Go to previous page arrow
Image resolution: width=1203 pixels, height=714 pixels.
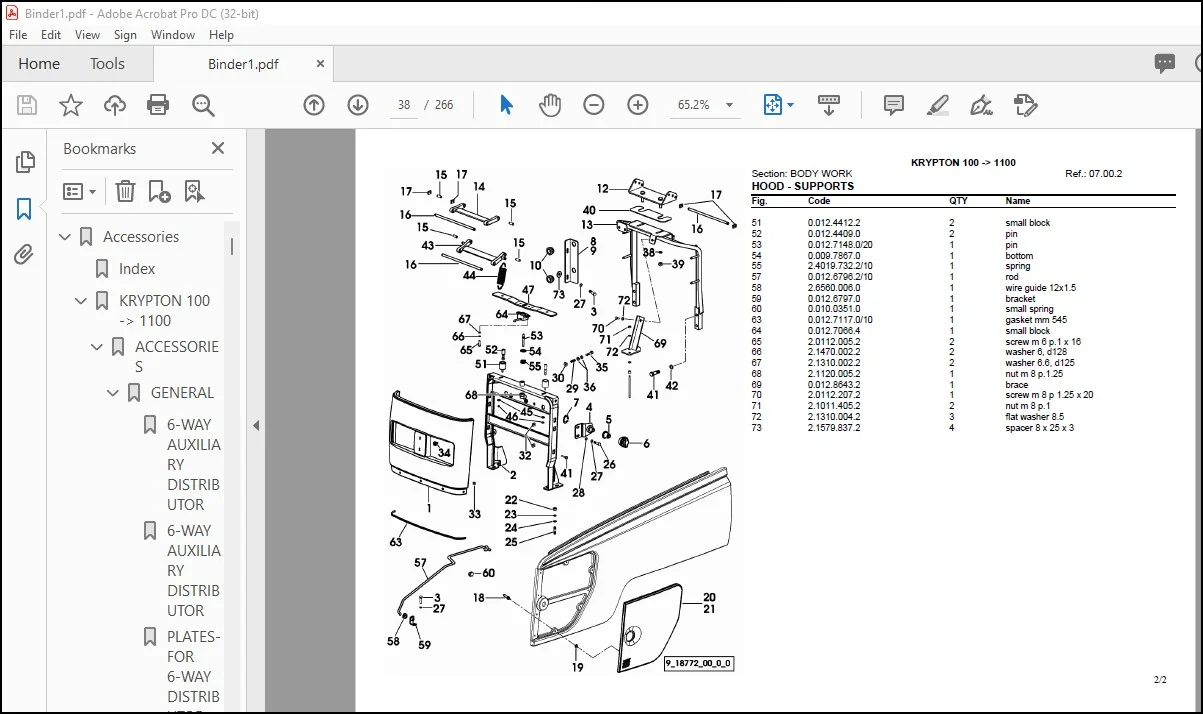click(x=314, y=105)
